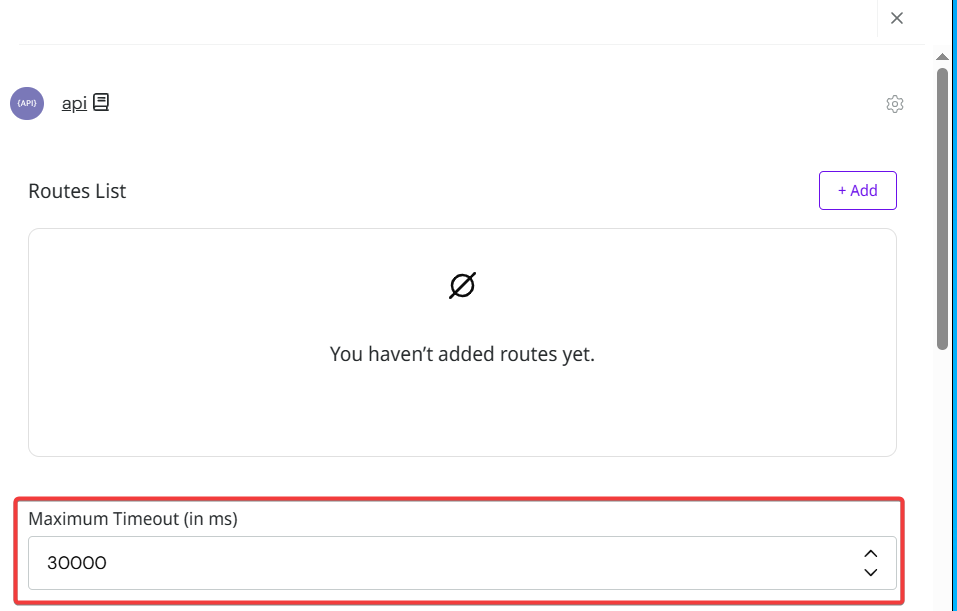
Task: Click the scrollbar track below the thumb
Action: click(942, 480)
